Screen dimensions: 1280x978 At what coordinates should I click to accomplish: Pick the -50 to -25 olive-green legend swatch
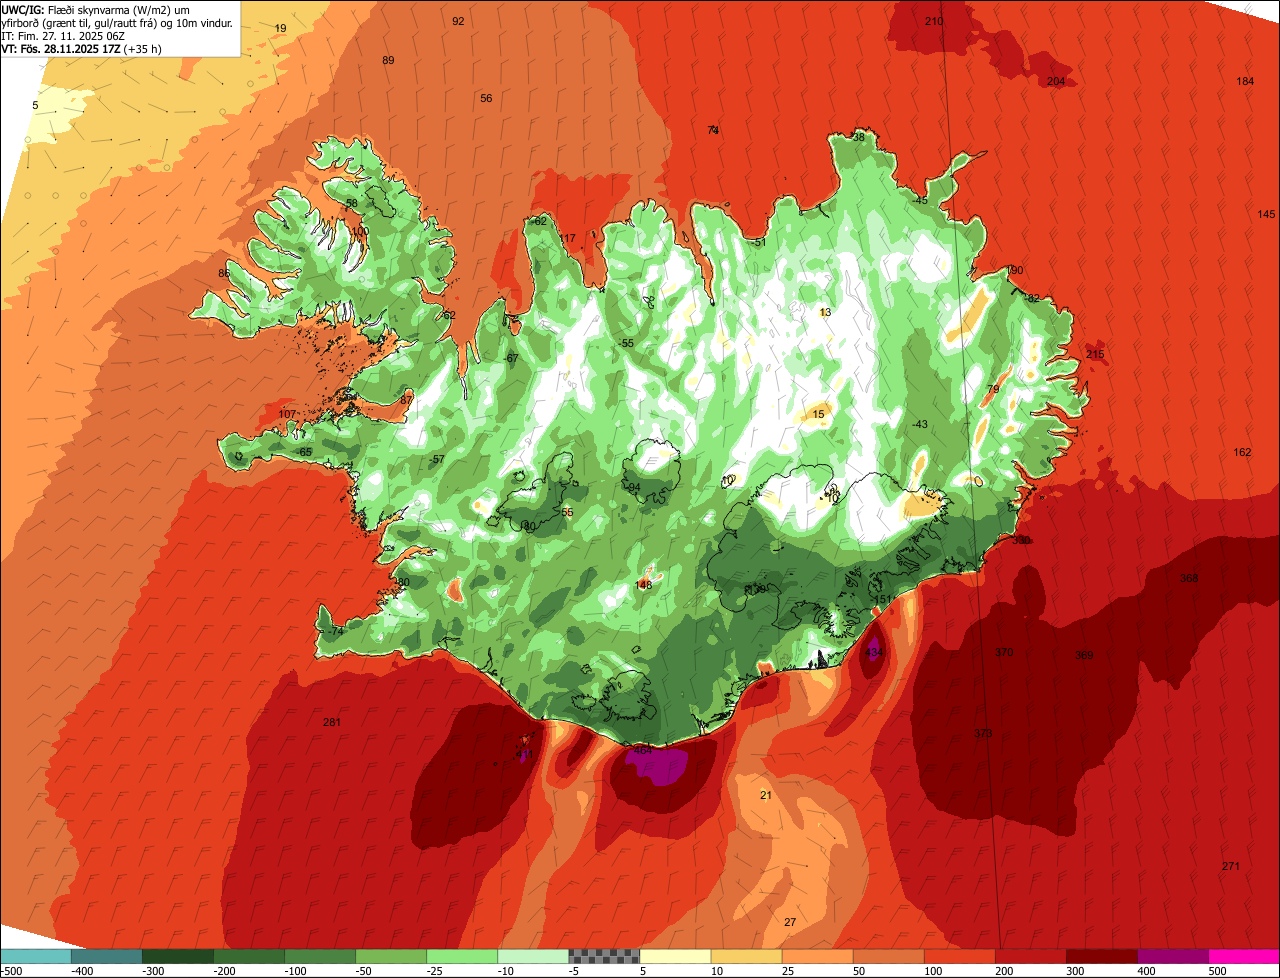pos(390,956)
